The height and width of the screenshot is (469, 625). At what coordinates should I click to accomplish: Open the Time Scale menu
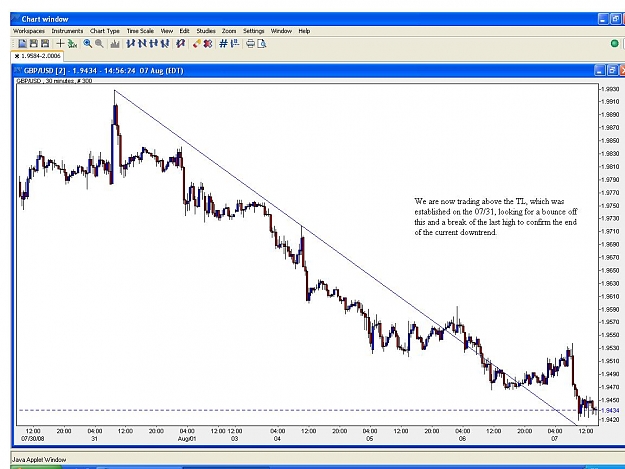(x=140, y=31)
